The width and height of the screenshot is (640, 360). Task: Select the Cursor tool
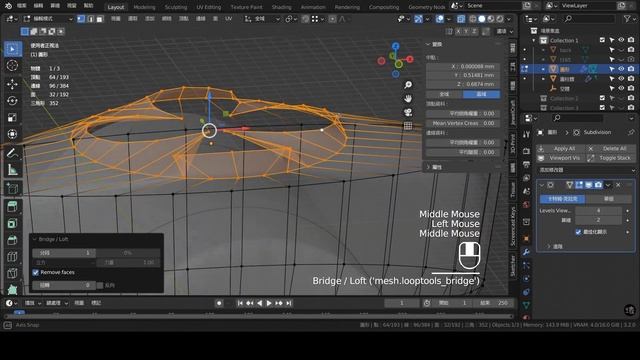pyautogui.click(x=12, y=66)
